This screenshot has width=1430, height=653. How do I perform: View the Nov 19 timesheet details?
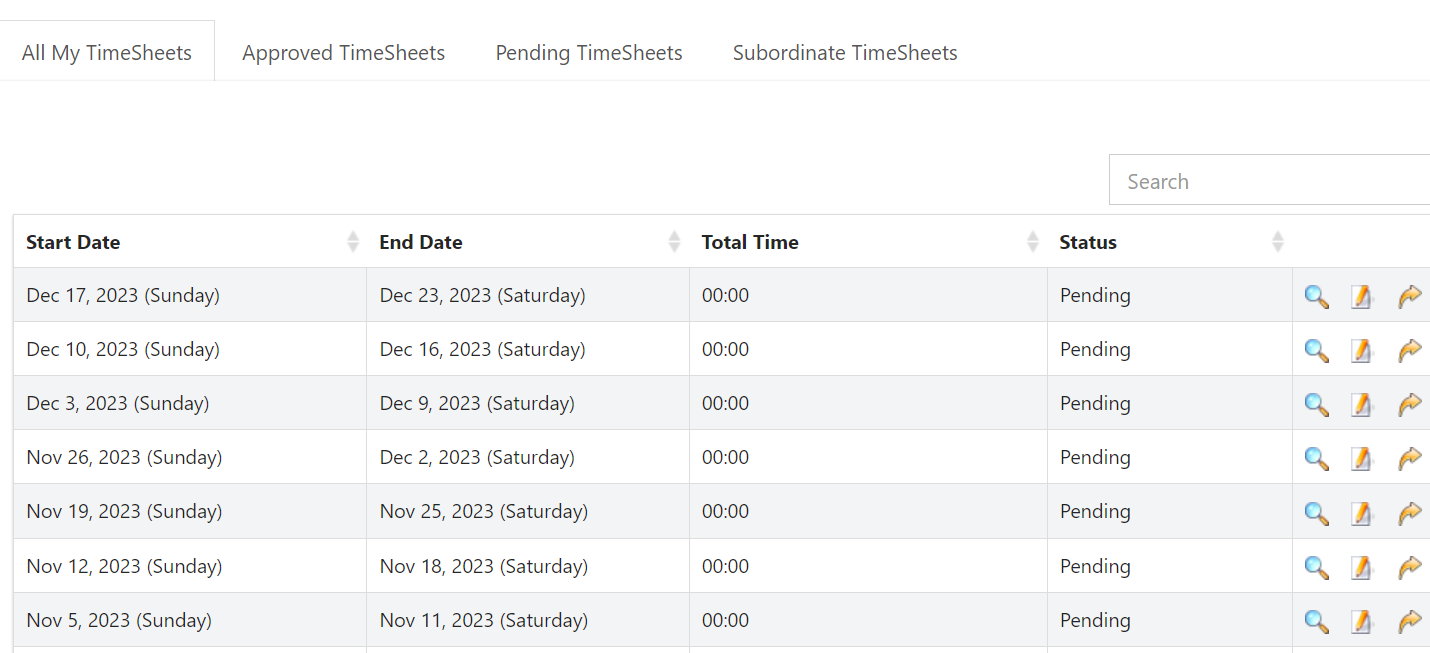pyautogui.click(x=1316, y=512)
